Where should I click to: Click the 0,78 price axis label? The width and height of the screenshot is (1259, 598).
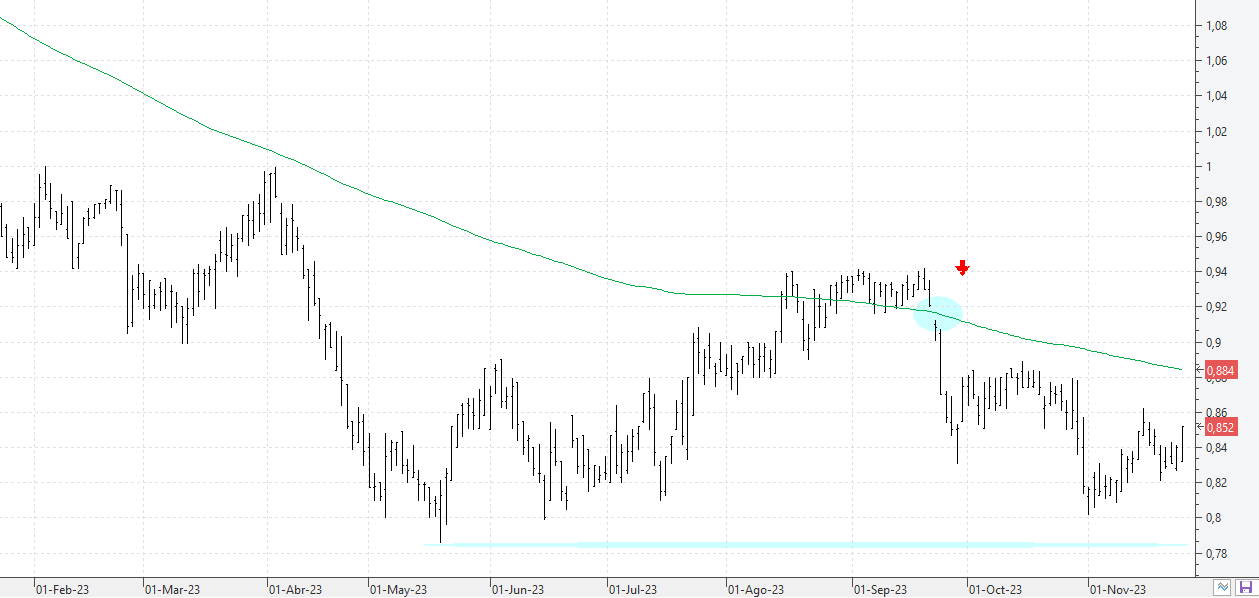pos(1217,553)
